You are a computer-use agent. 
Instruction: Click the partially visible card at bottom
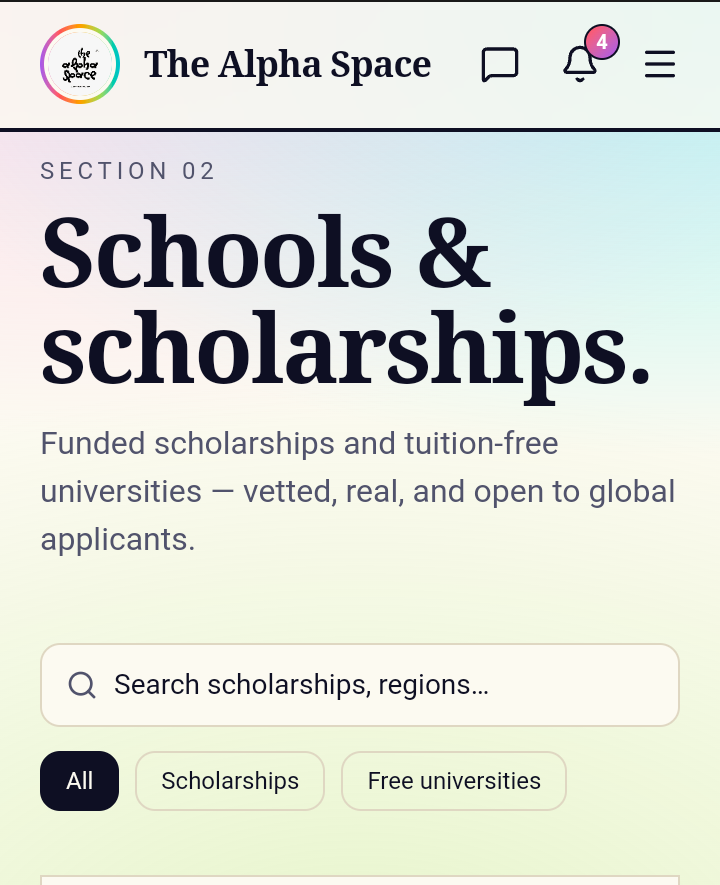(x=359, y=880)
